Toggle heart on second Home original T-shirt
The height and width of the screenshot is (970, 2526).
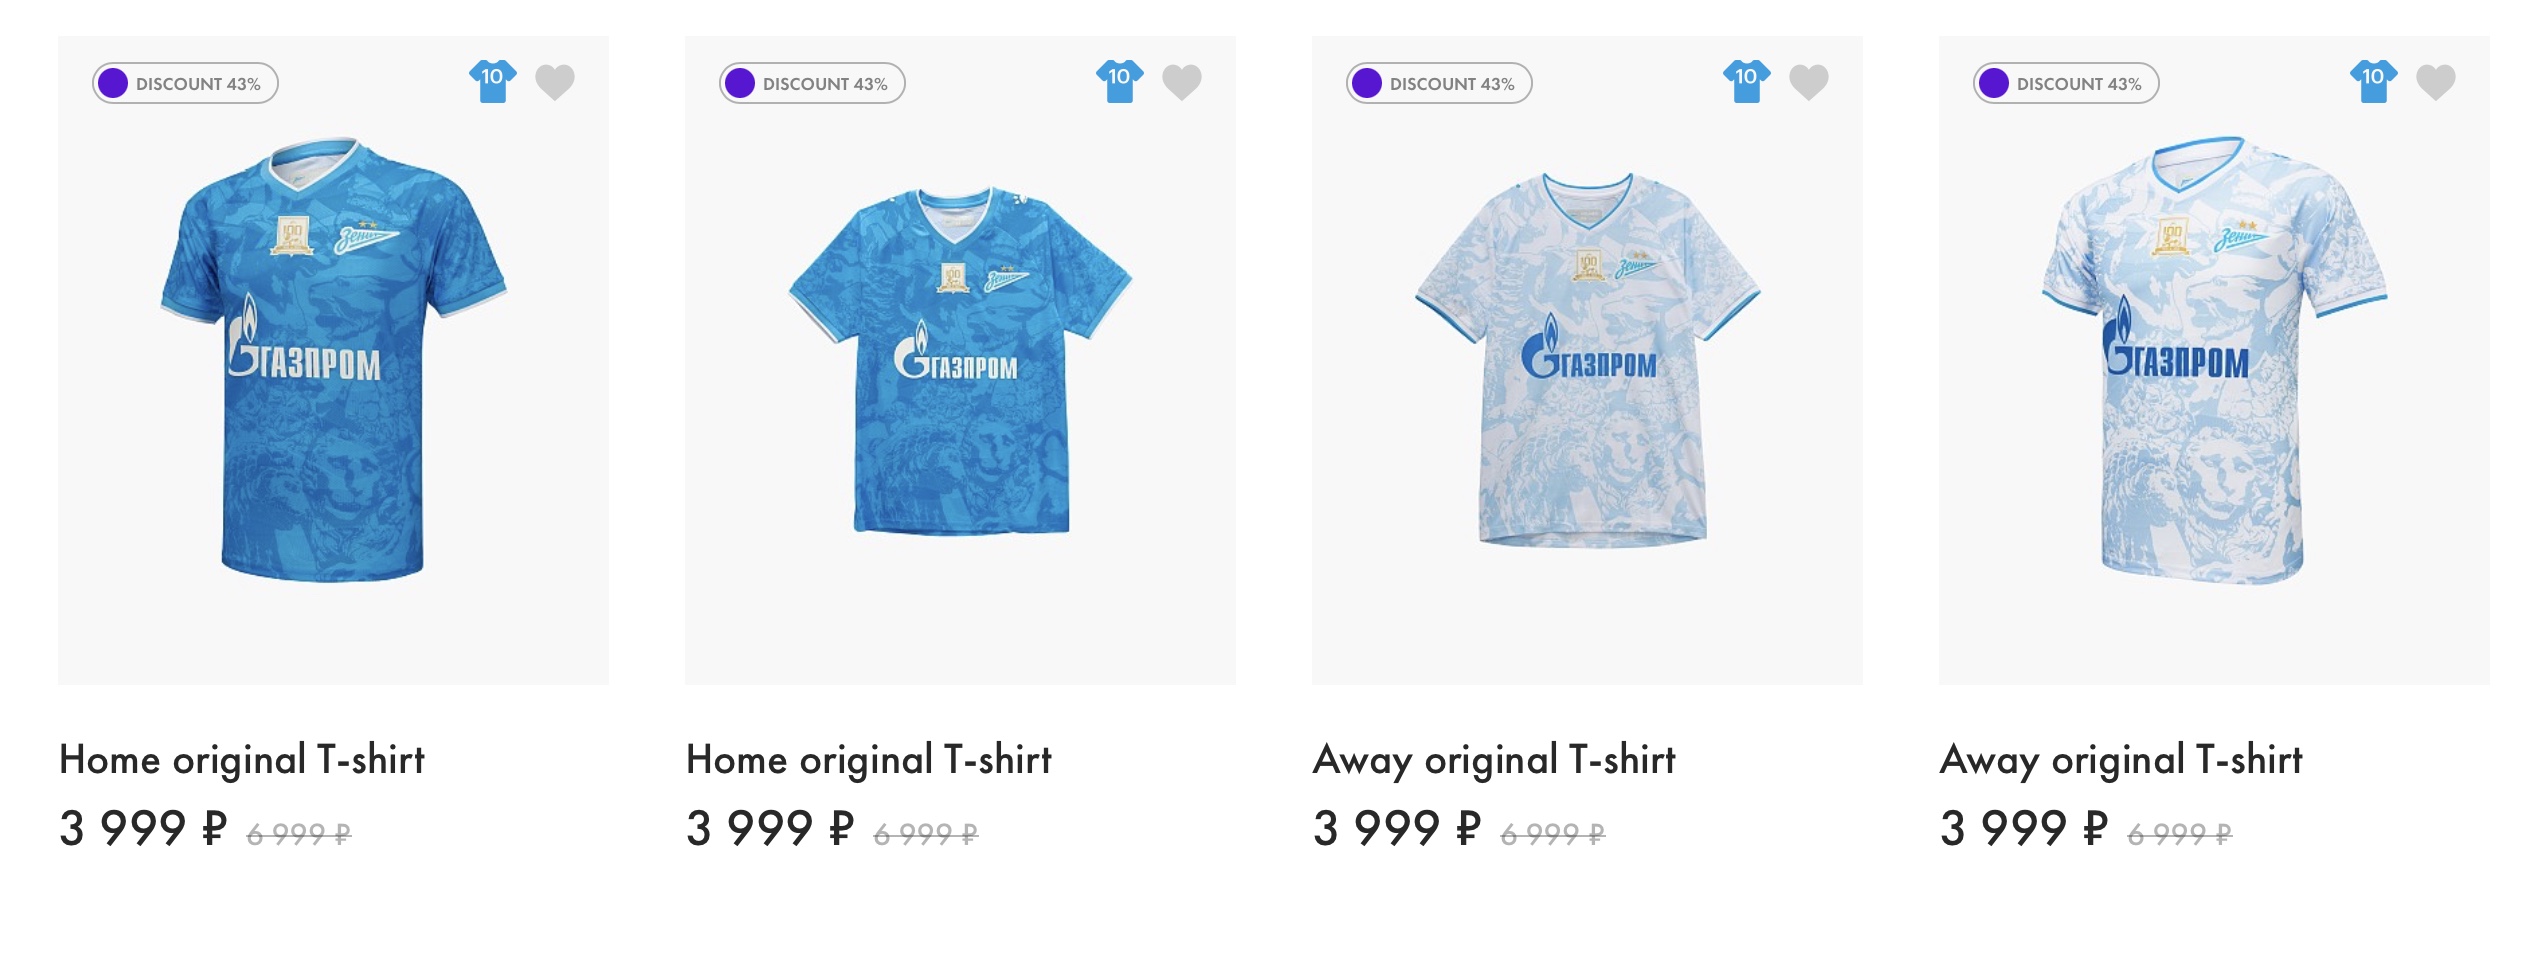(1182, 82)
